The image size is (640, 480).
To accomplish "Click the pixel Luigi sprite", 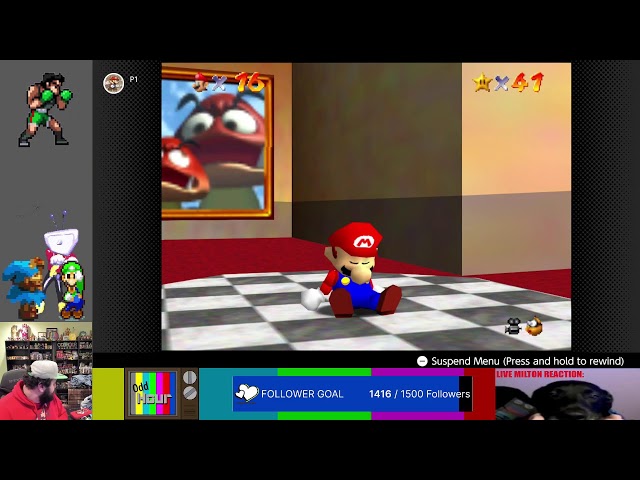I will coord(72,290).
